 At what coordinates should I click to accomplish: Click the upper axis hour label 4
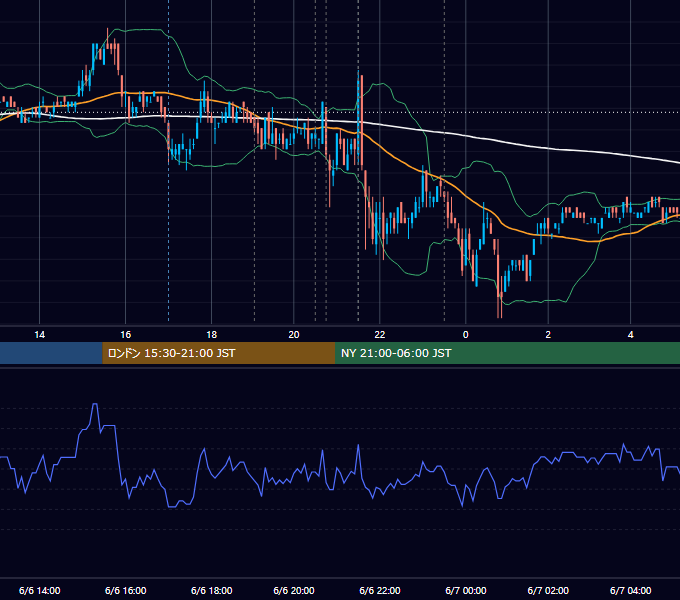pyautogui.click(x=631, y=335)
